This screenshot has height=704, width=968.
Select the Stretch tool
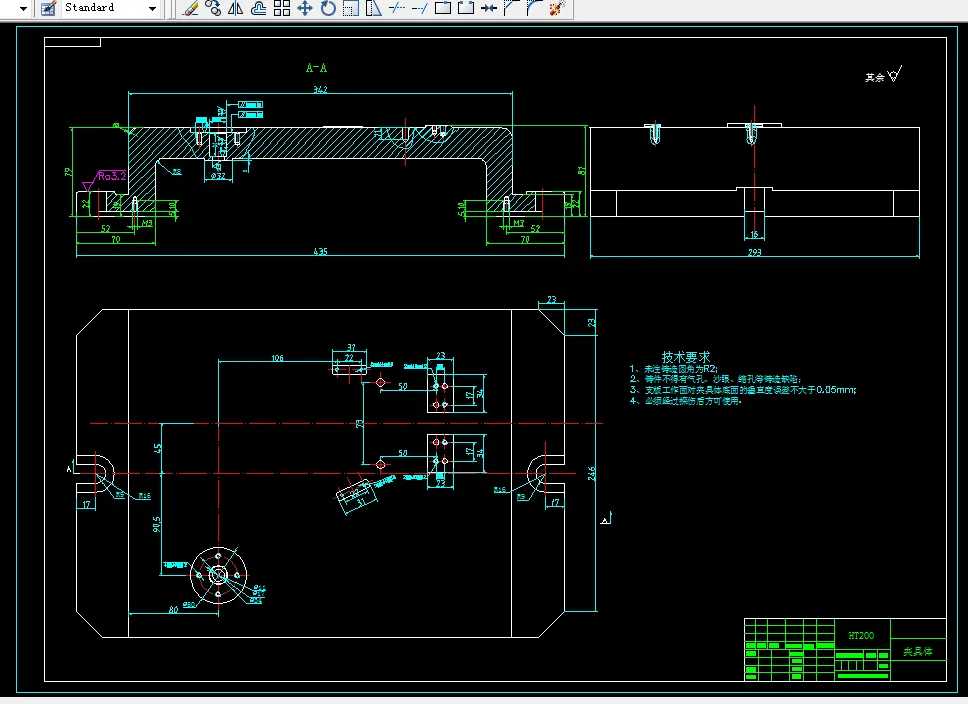pyautogui.click(x=373, y=8)
